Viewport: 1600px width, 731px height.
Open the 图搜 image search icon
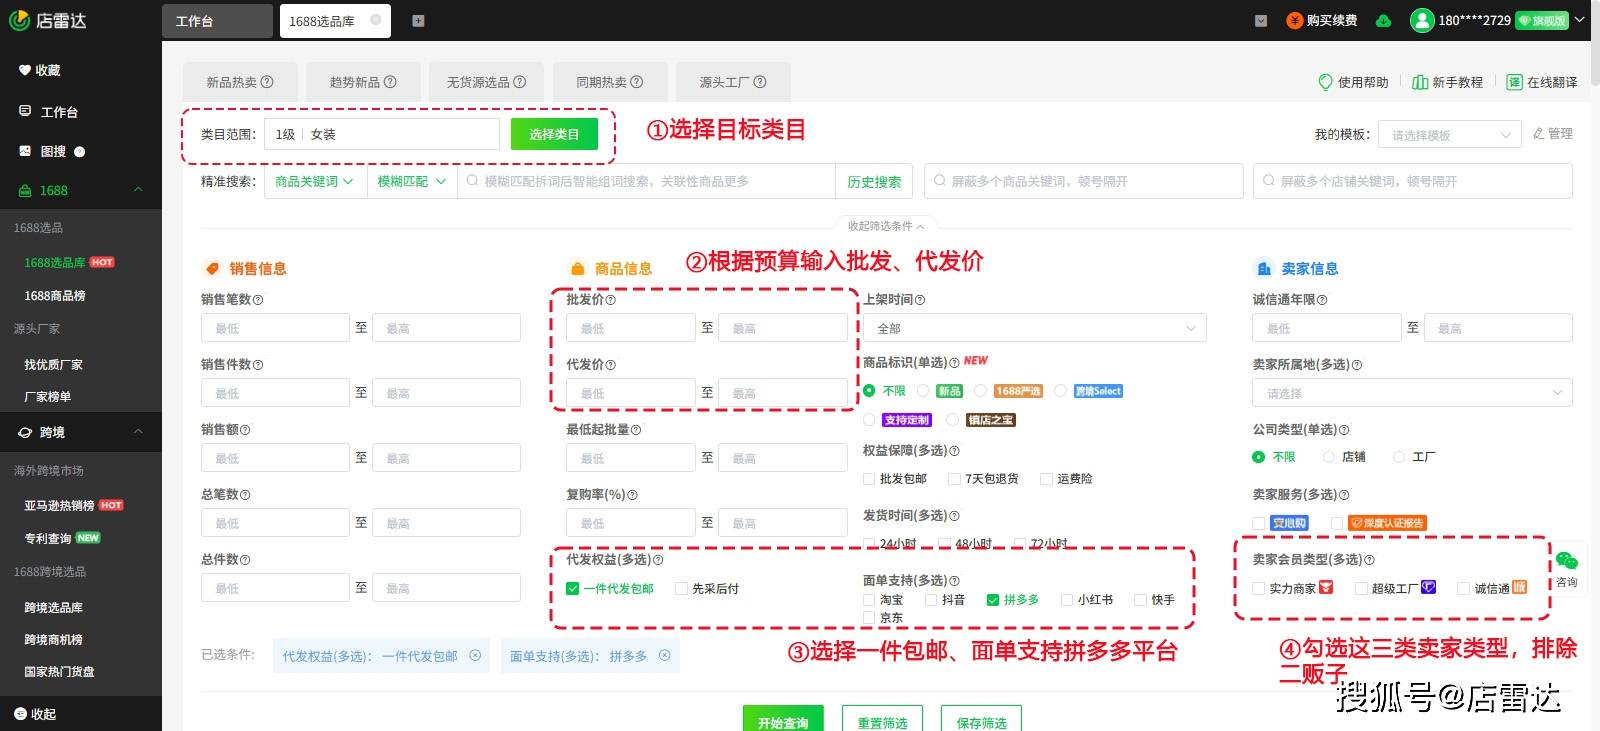[25, 151]
